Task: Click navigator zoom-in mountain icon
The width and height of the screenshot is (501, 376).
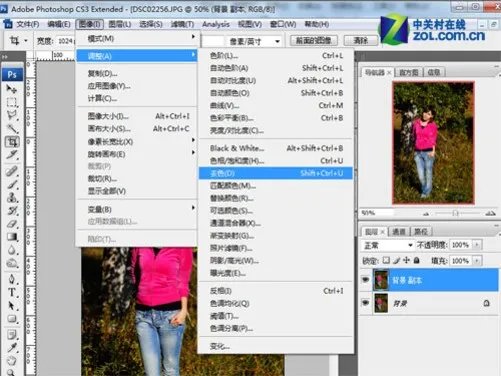Action: 490,213
